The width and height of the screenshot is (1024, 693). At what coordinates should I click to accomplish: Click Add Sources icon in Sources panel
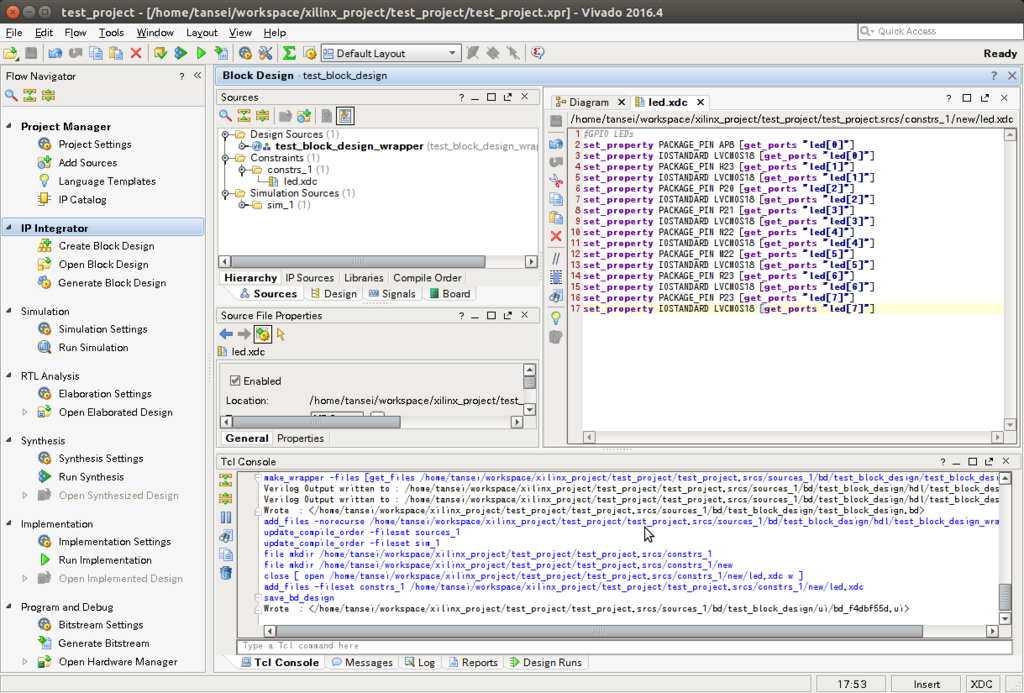pos(304,116)
